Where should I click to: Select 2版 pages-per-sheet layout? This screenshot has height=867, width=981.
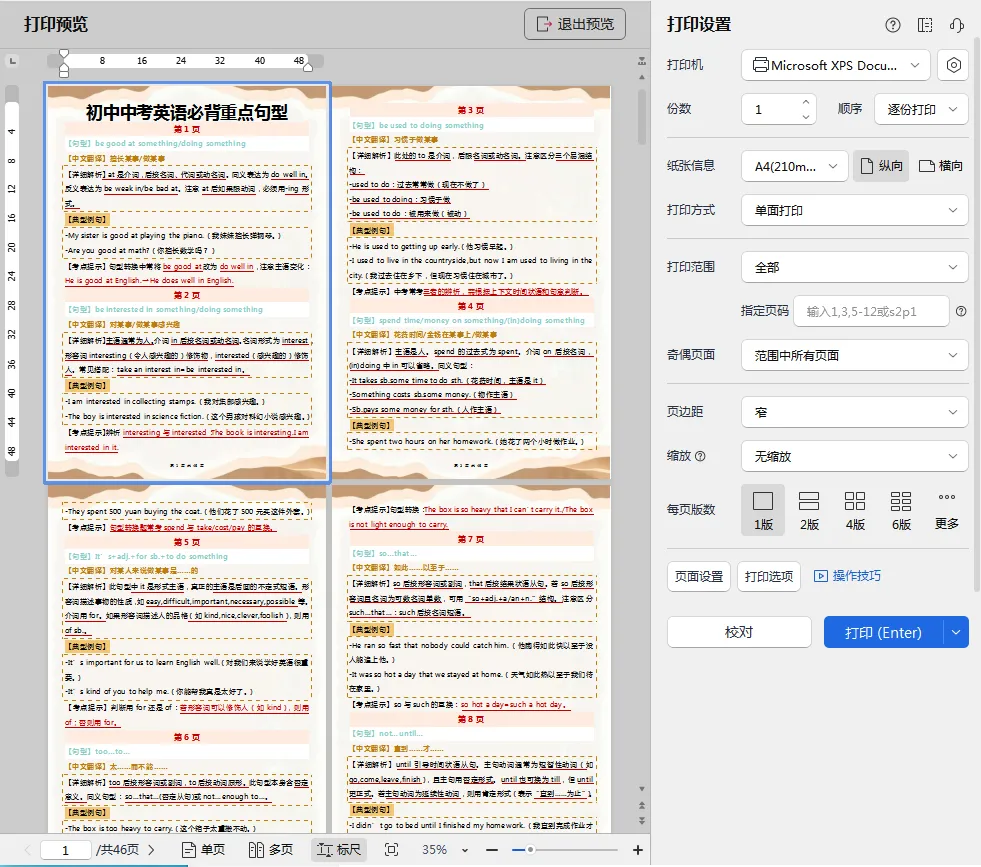point(809,510)
